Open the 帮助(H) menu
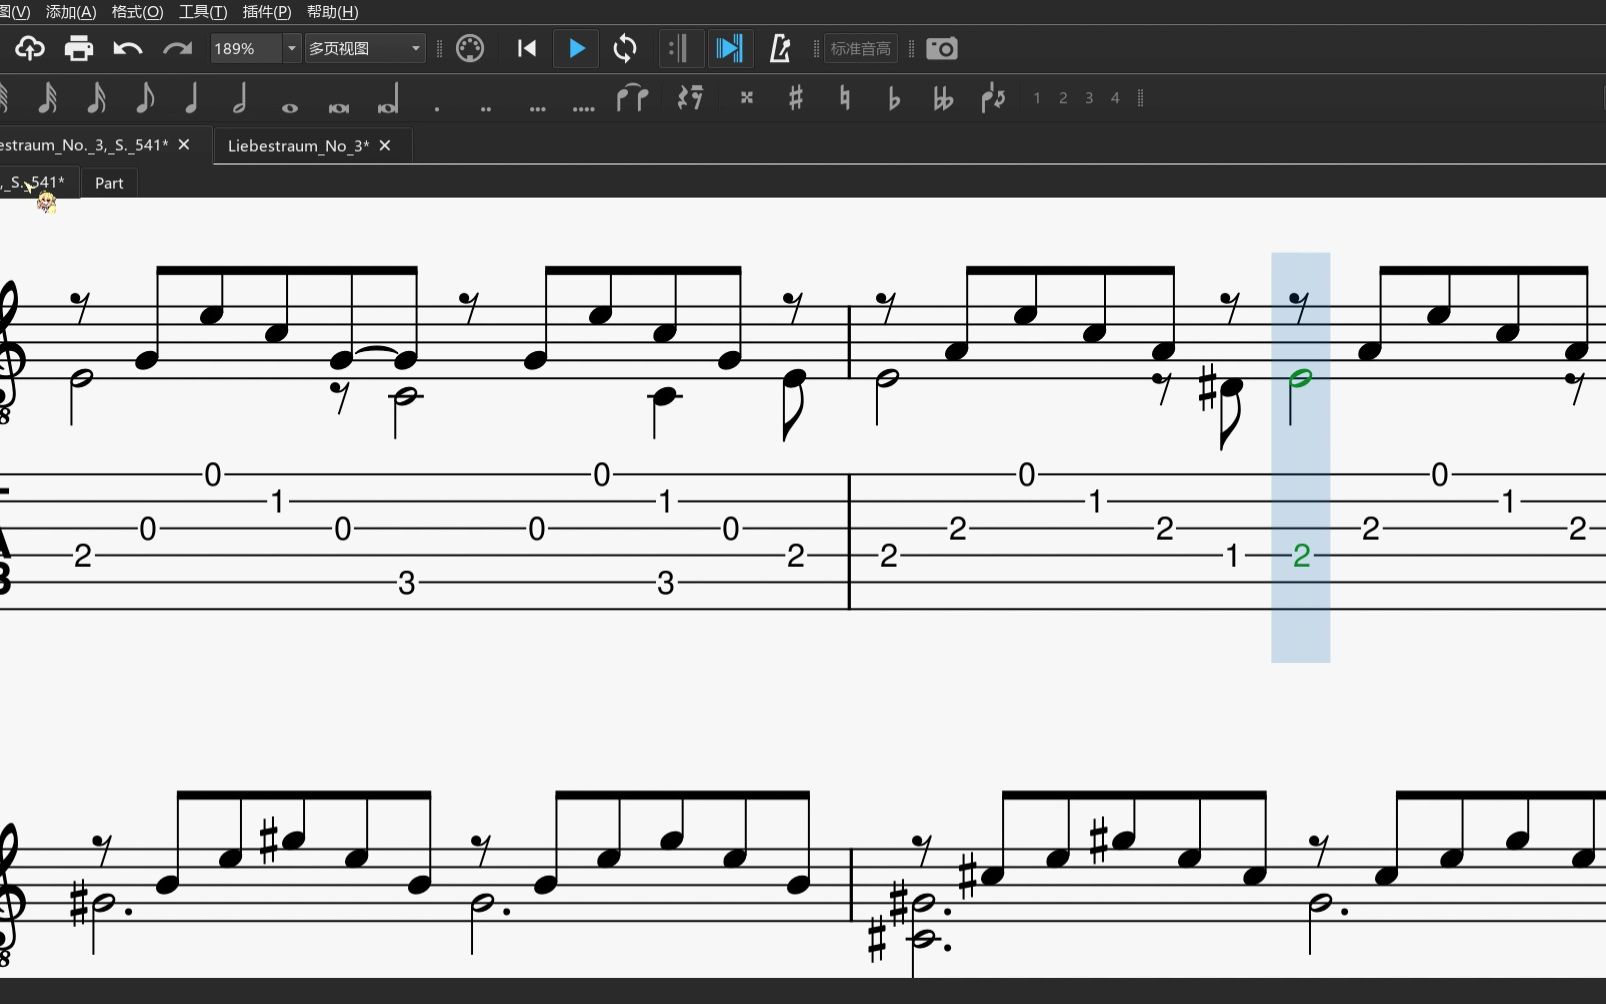Viewport: 1606px width, 1004px height. pos(332,12)
